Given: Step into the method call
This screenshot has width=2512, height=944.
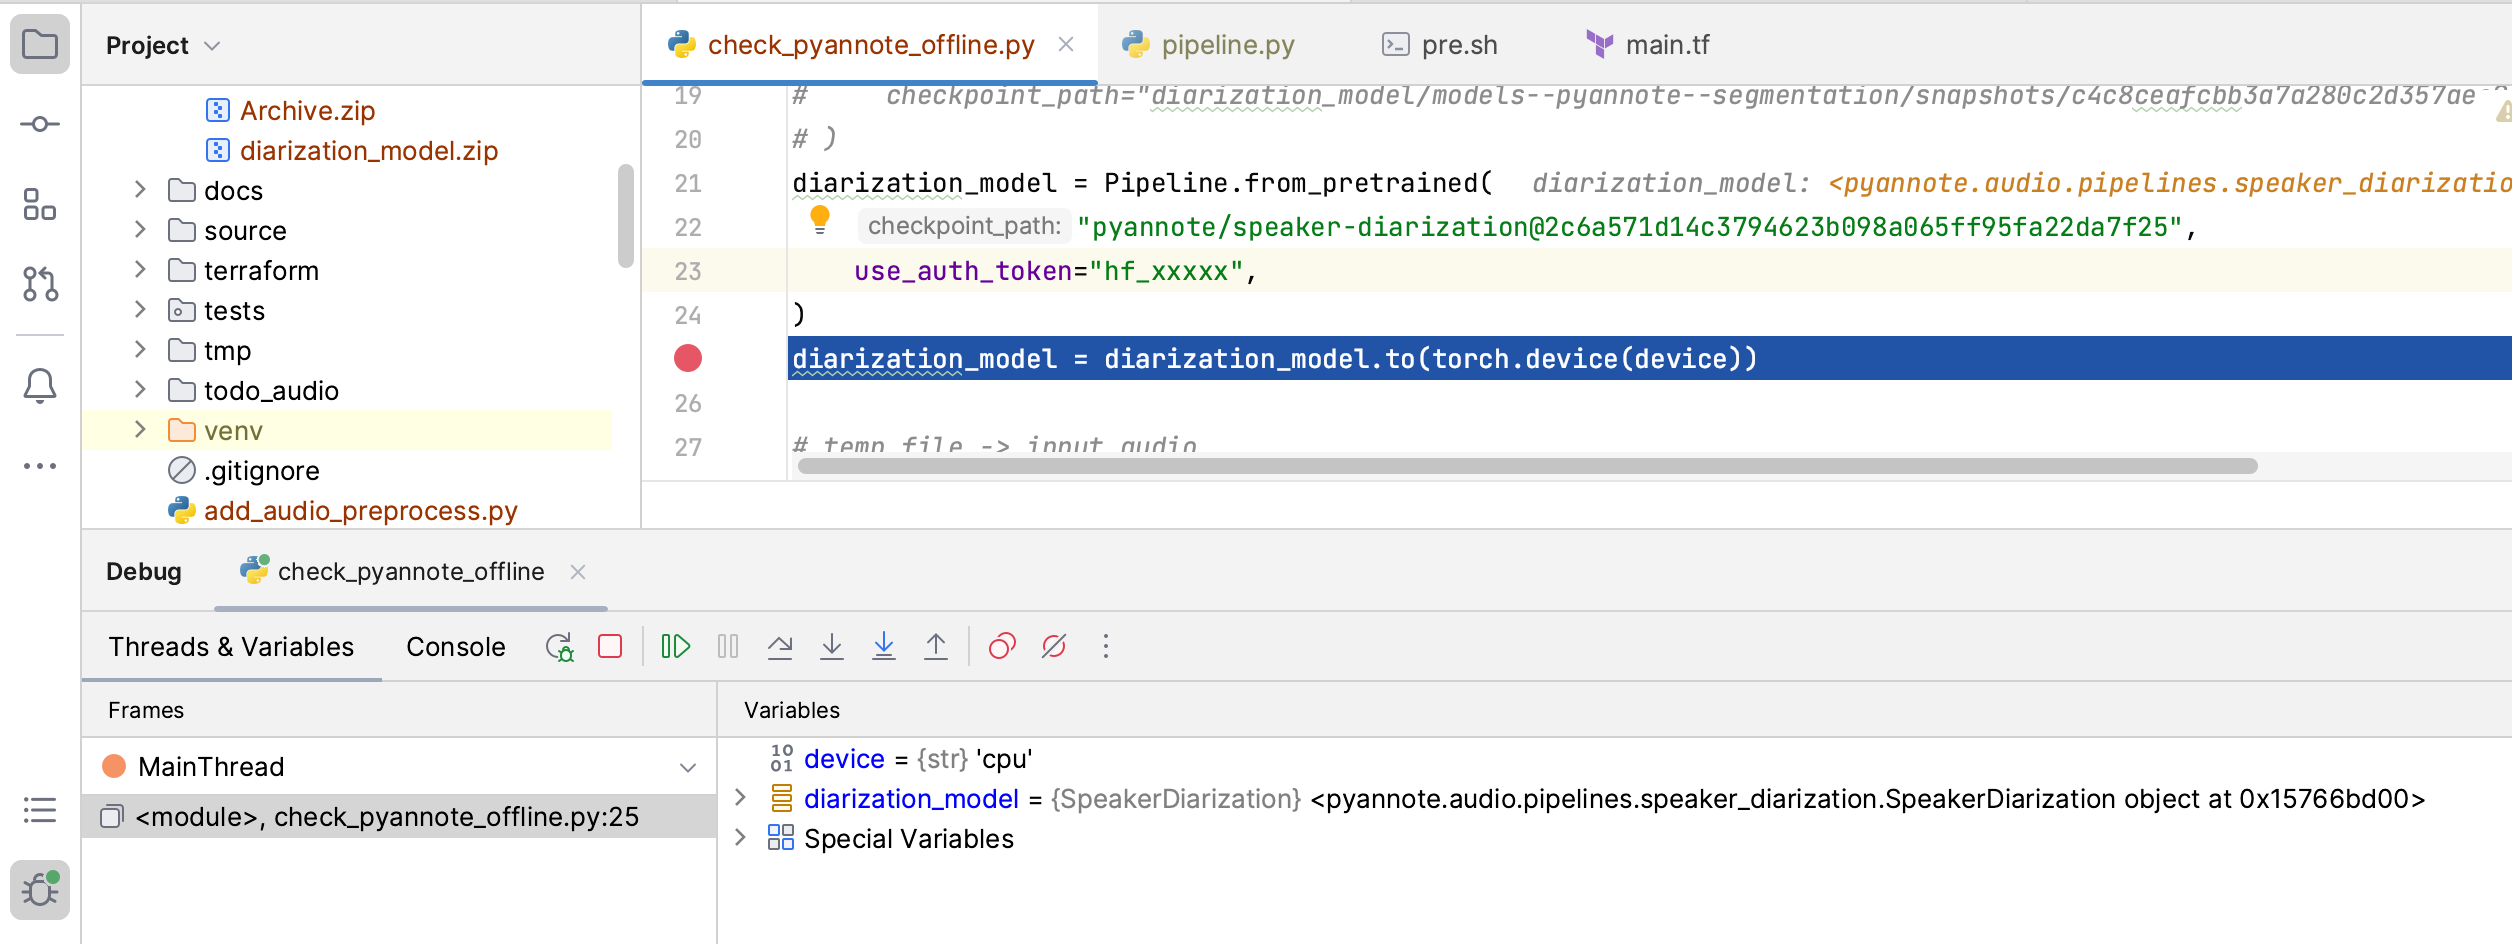Looking at the screenshot, I should [x=832, y=647].
